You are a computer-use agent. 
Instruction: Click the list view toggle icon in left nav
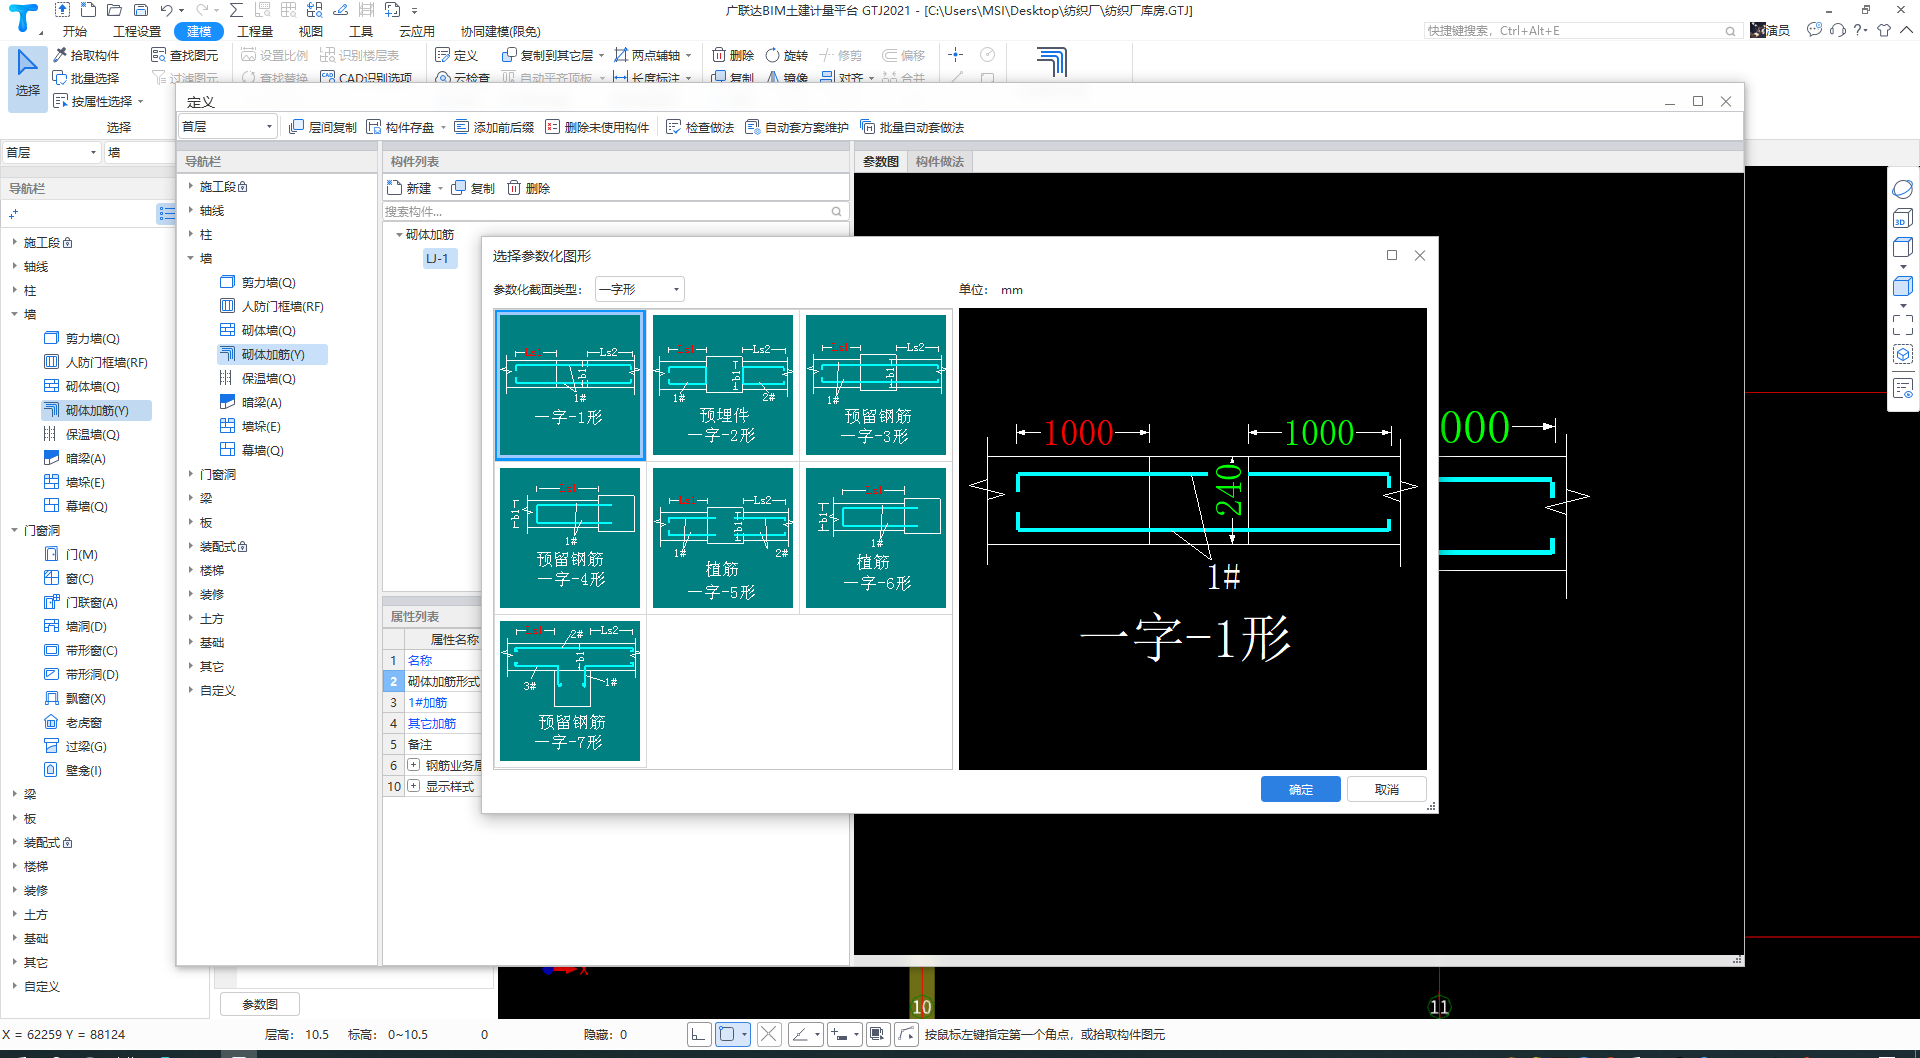click(166, 214)
